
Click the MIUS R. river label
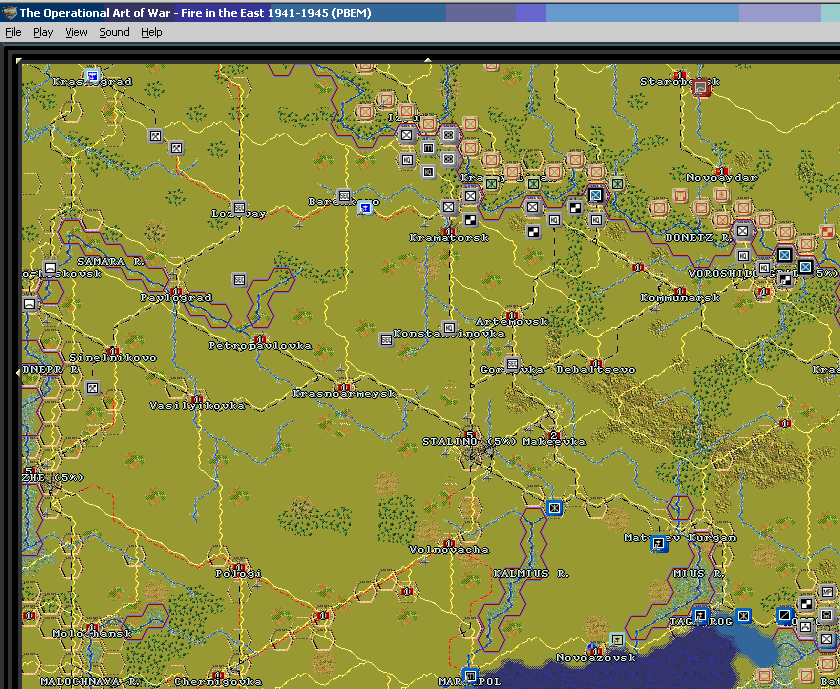[x=700, y=574]
